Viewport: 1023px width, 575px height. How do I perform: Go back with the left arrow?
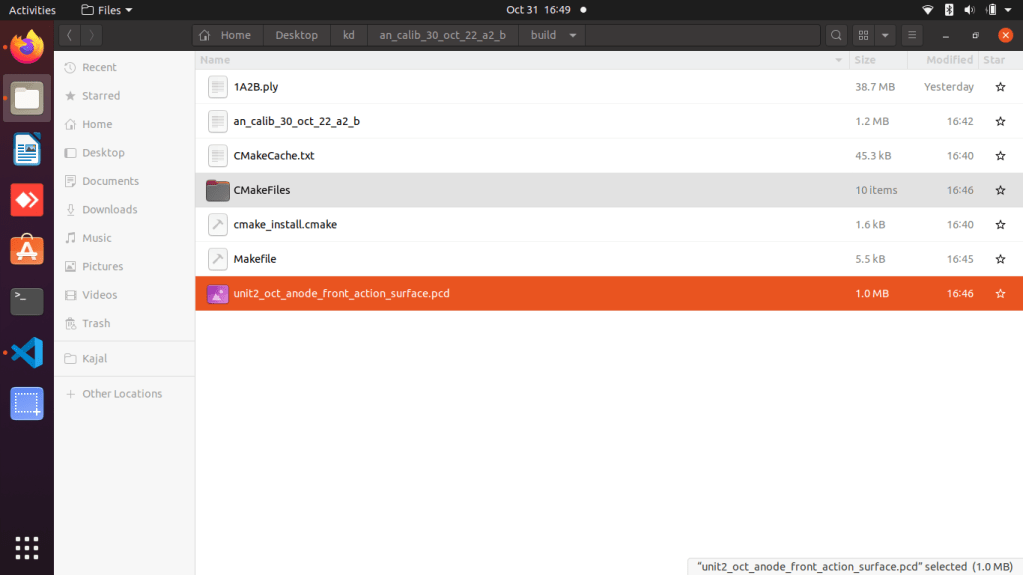click(69, 35)
